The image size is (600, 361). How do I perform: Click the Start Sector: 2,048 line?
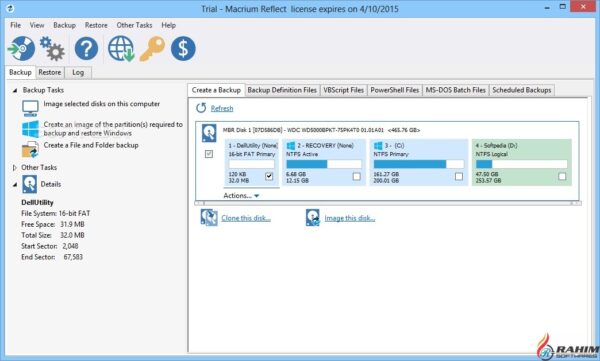[50, 246]
